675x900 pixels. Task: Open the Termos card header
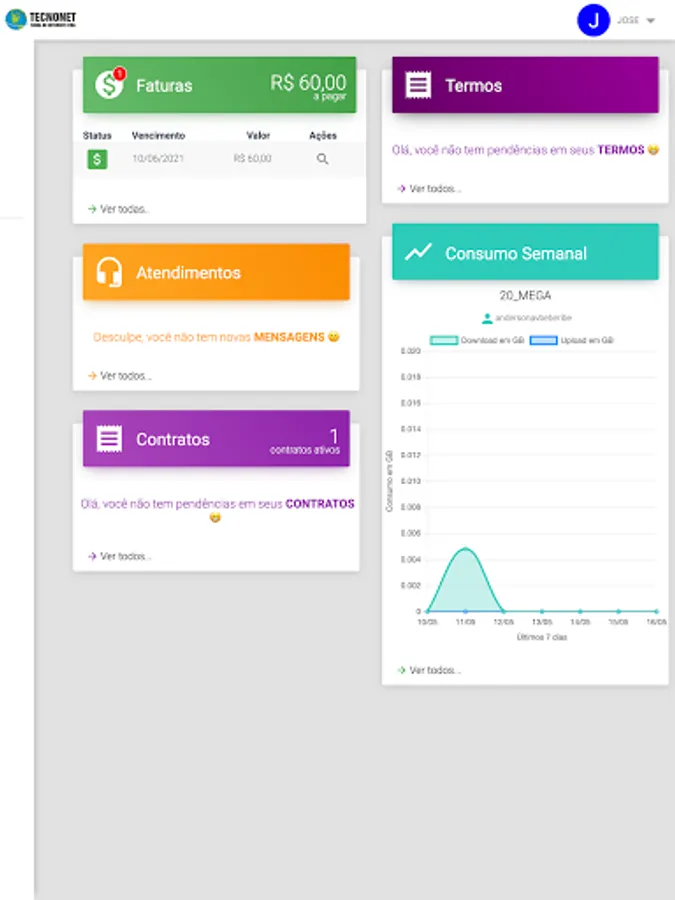coord(525,85)
